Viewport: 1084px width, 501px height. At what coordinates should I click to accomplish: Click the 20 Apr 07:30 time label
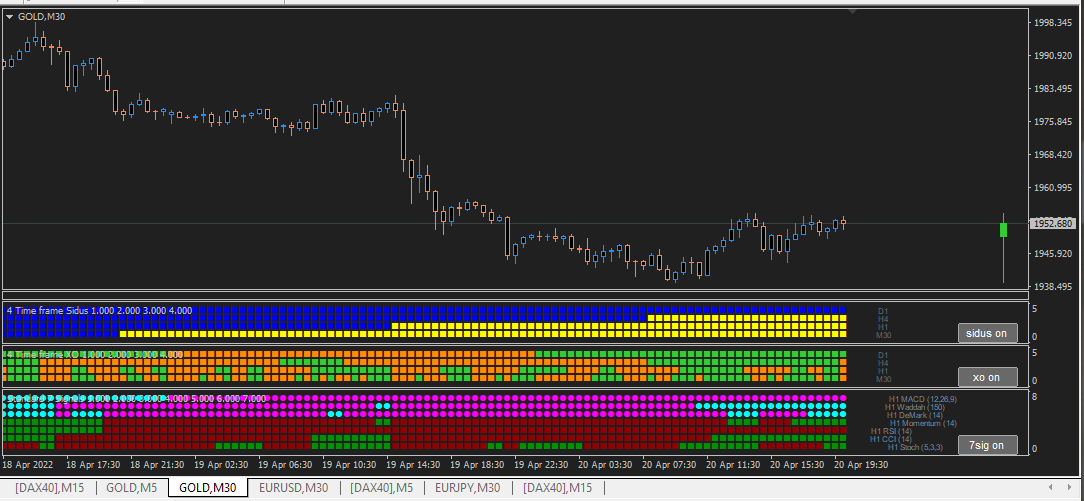pos(670,465)
